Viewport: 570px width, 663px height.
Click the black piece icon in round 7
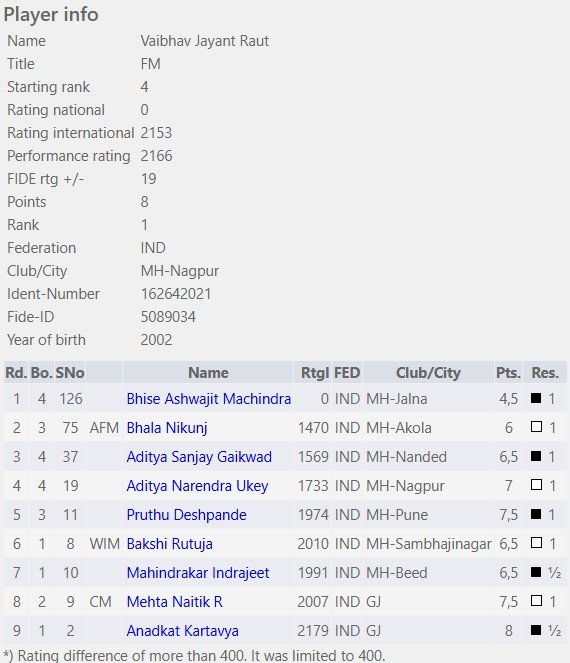536,572
